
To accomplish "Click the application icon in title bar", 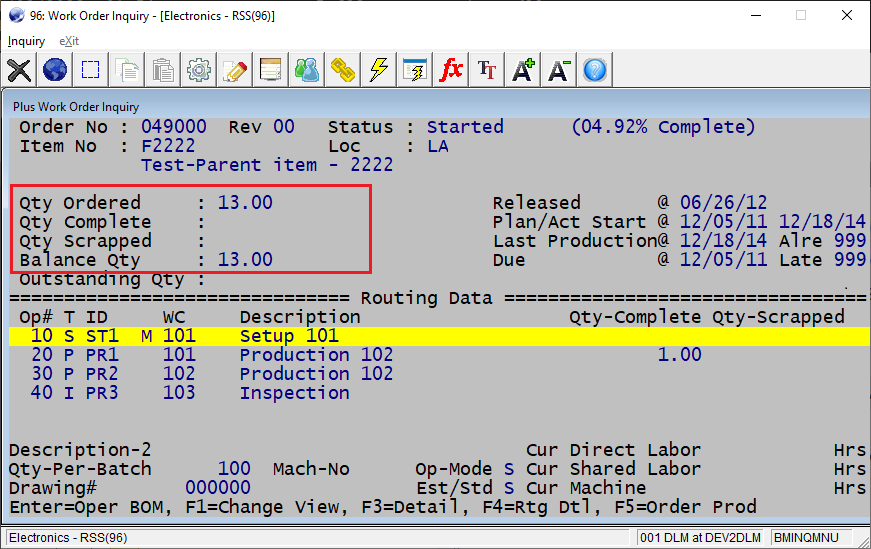I will pyautogui.click(x=17, y=15).
